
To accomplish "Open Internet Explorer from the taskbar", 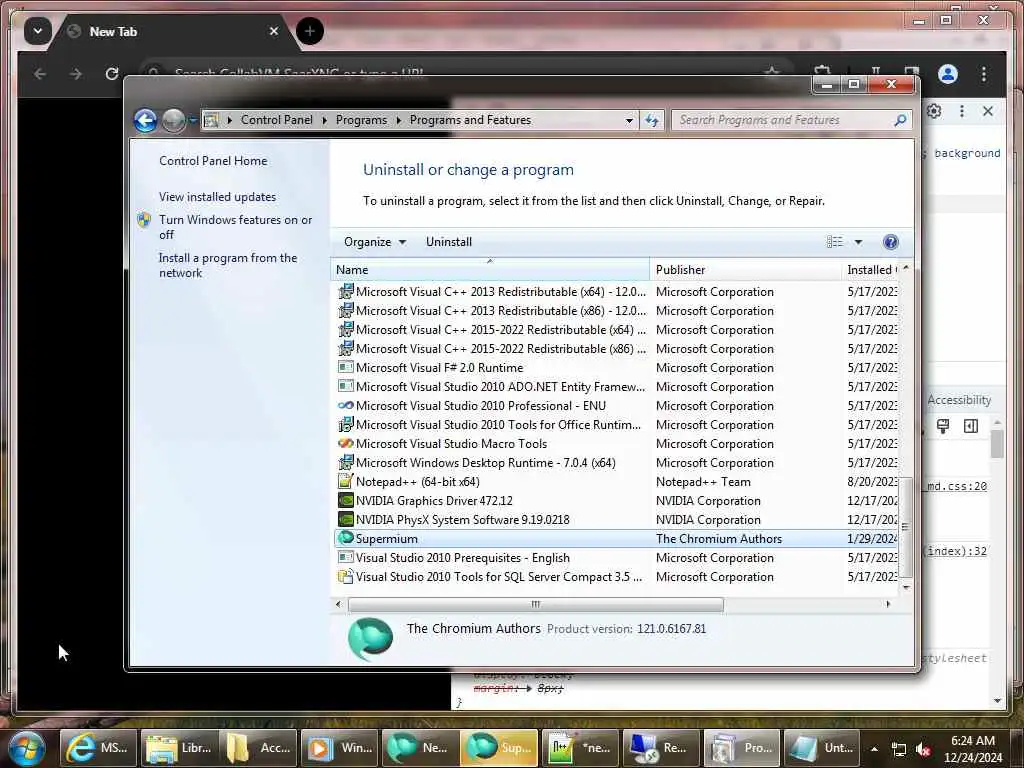I will click(97, 748).
